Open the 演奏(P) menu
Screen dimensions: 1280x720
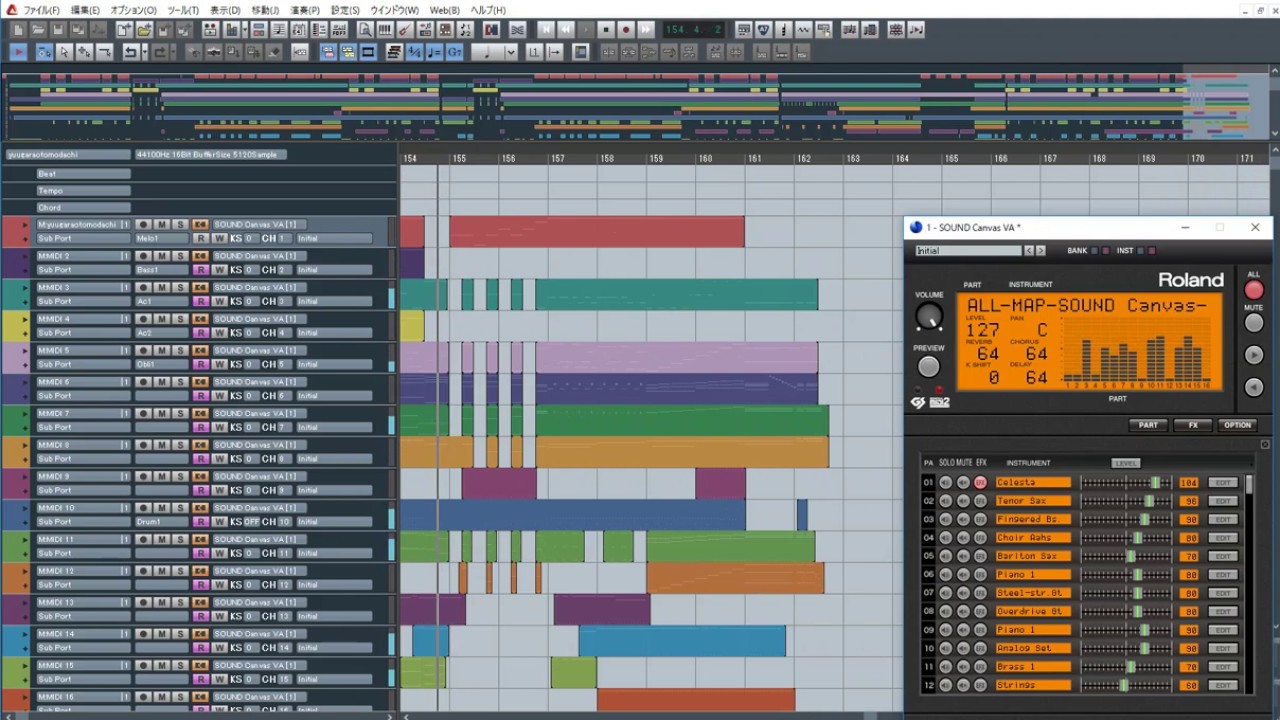(x=305, y=10)
